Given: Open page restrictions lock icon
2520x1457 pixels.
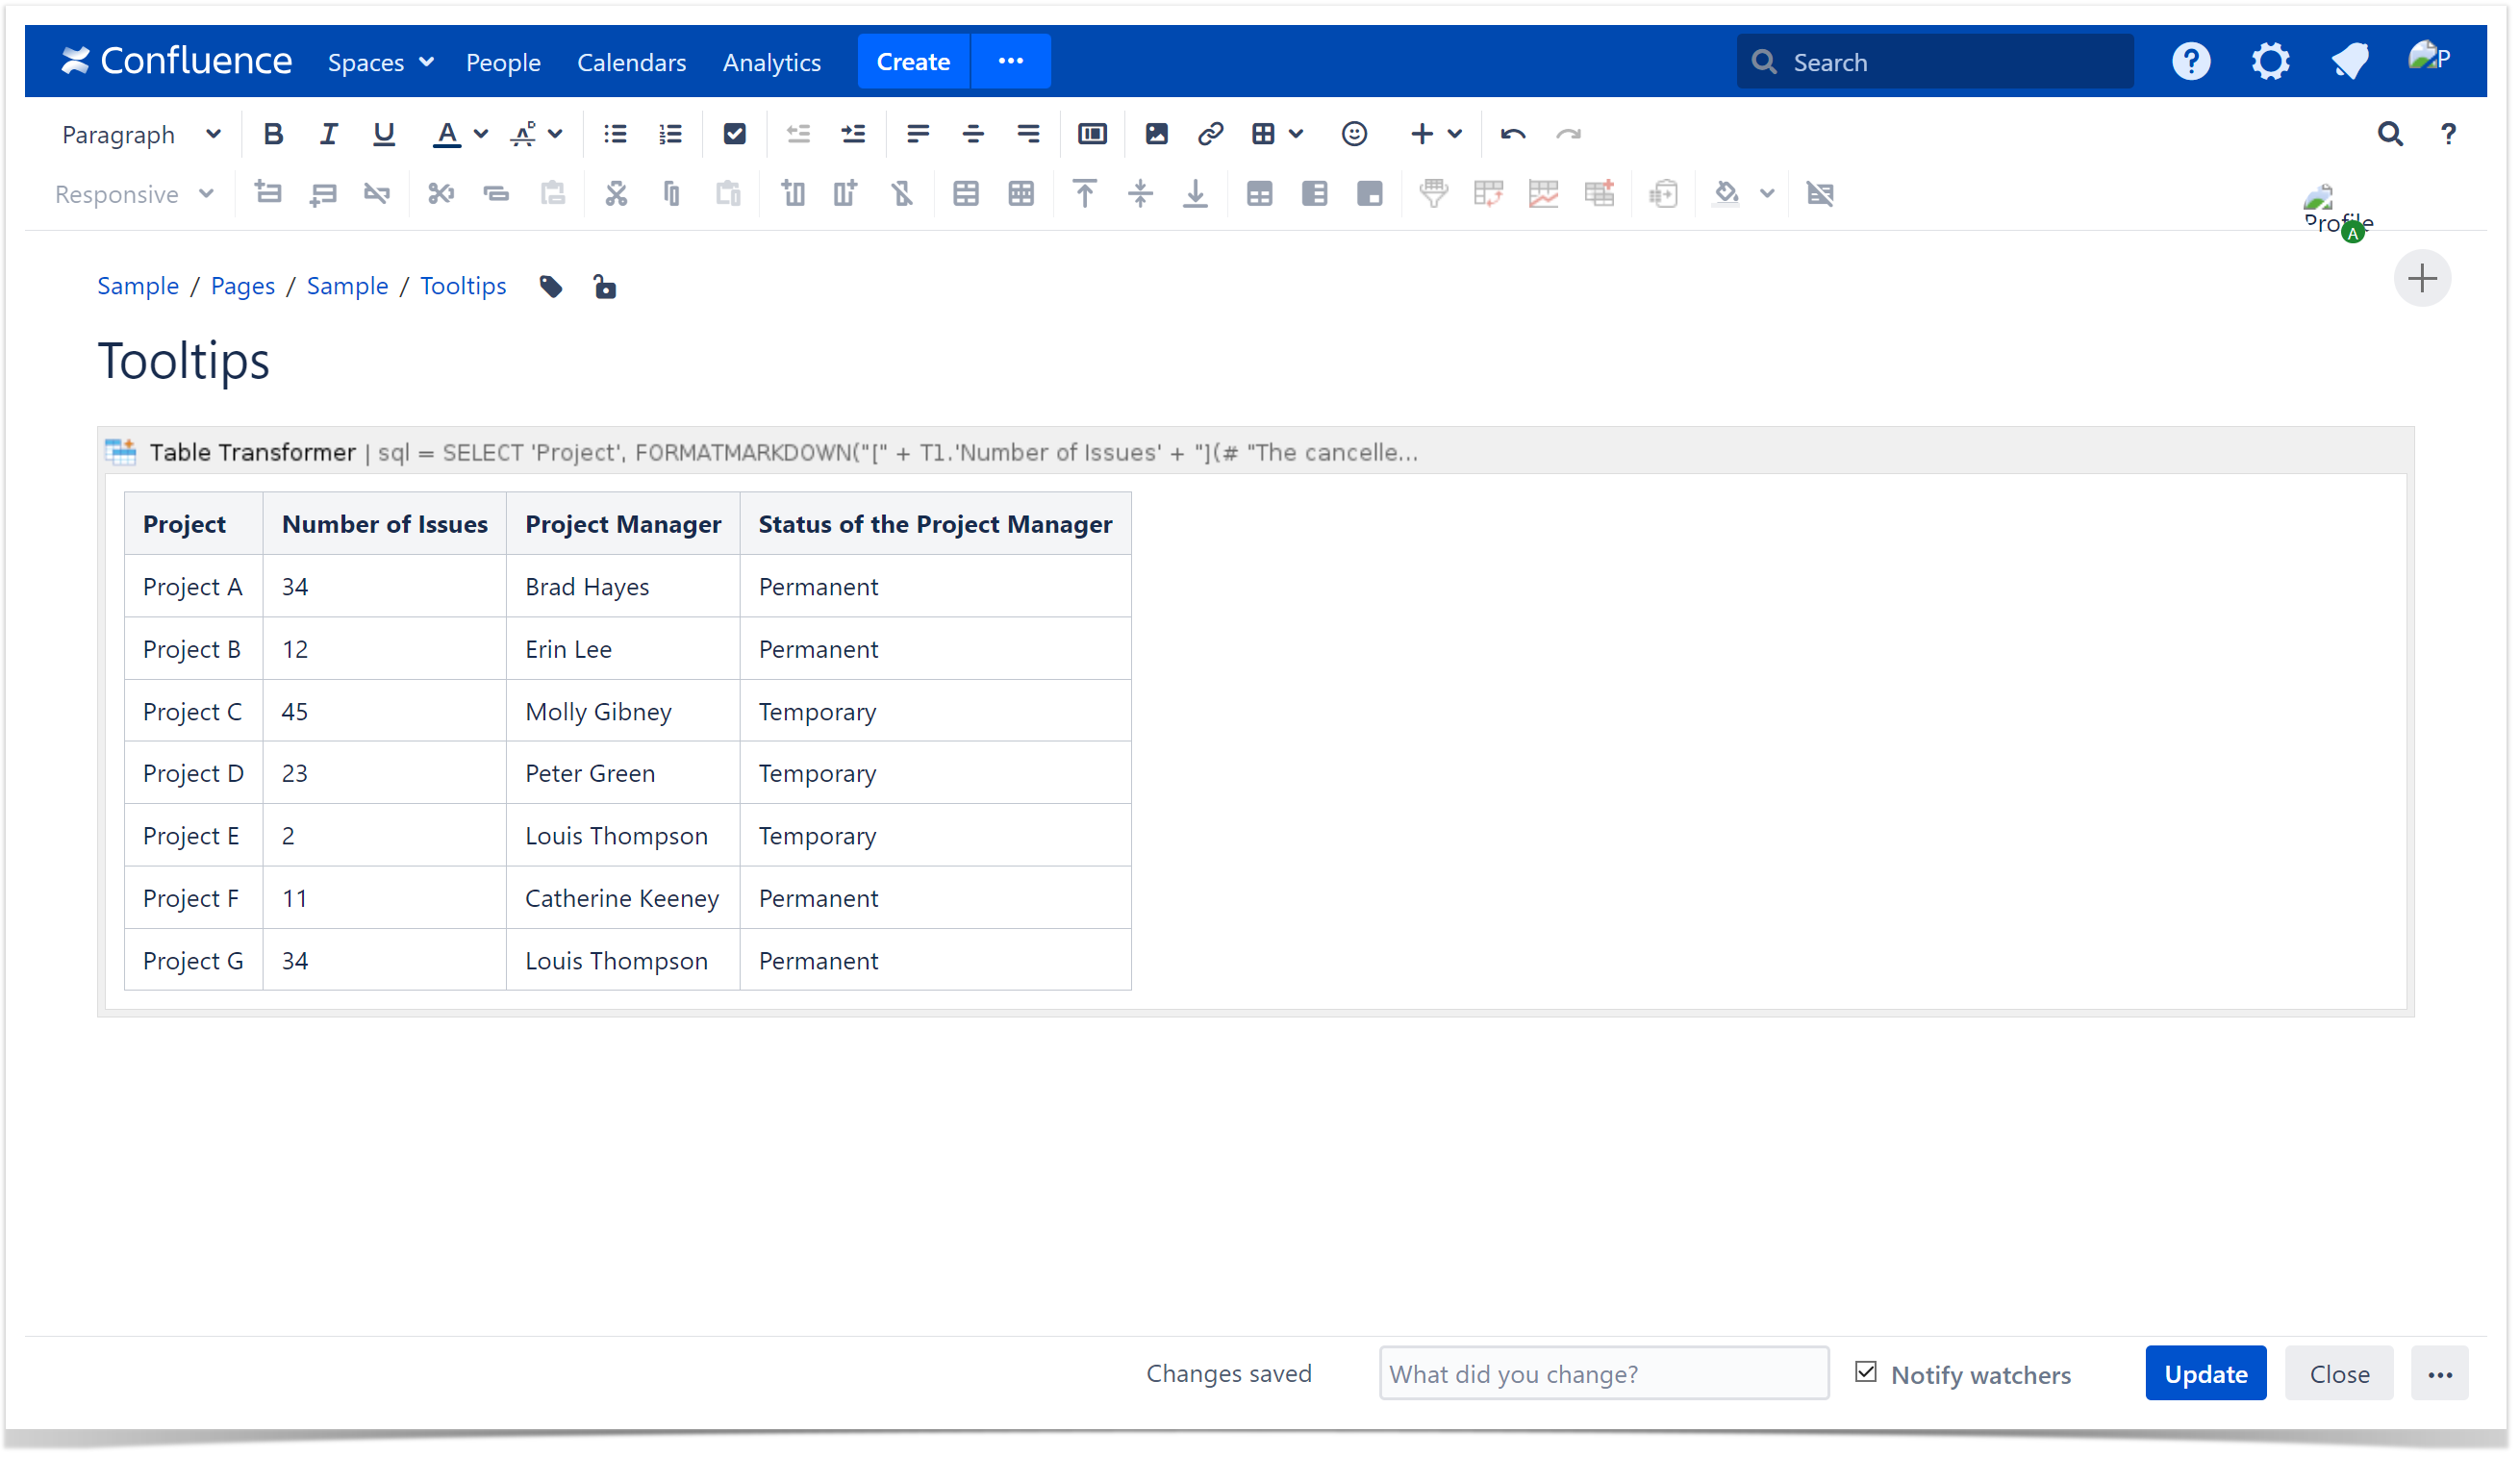Looking at the screenshot, I should coord(604,287).
